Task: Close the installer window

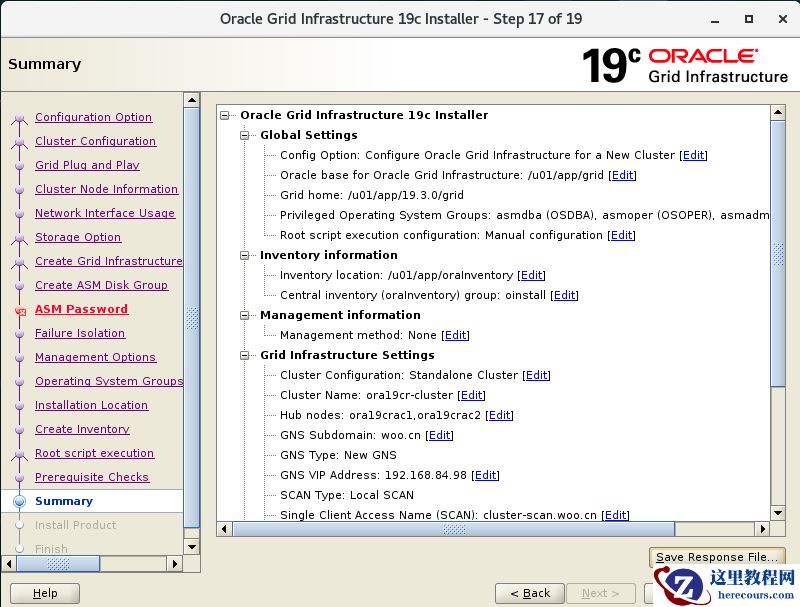Action: (783, 19)
